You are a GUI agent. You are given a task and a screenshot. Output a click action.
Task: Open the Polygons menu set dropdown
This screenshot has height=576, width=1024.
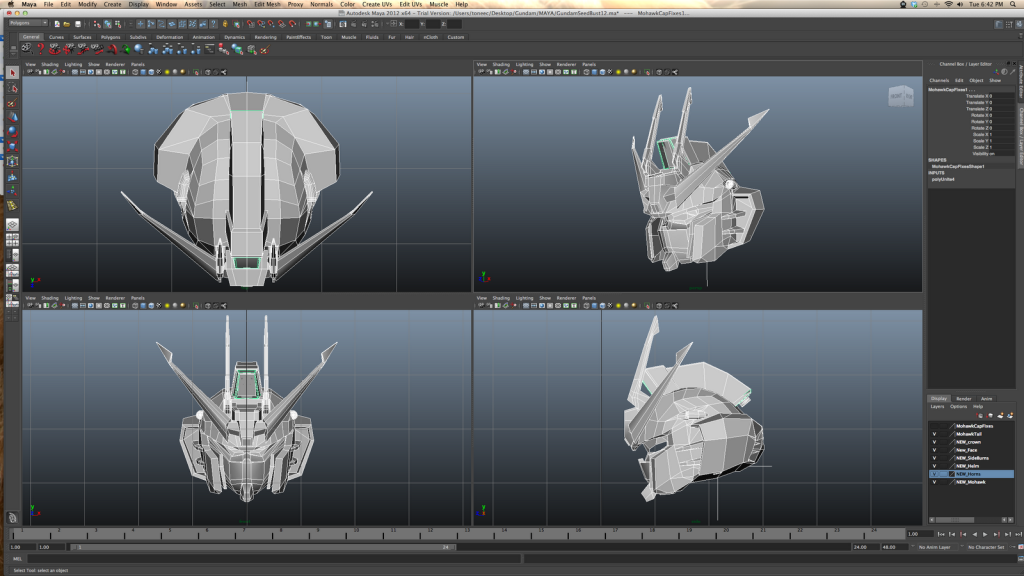coord(26,23)
